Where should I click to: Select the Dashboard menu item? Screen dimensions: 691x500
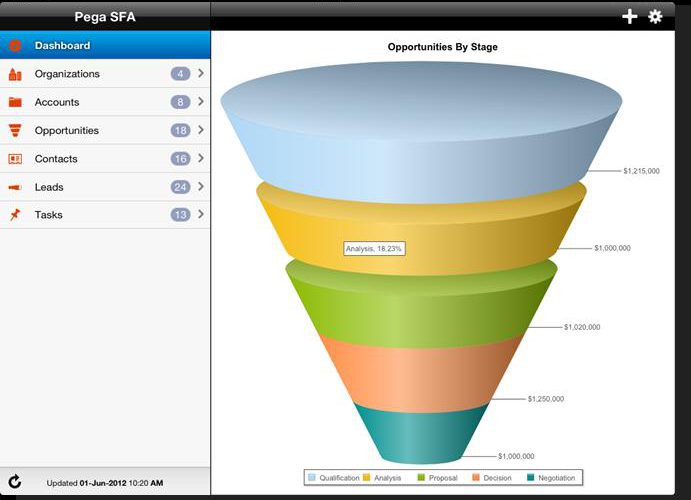(x=62, y=46)
